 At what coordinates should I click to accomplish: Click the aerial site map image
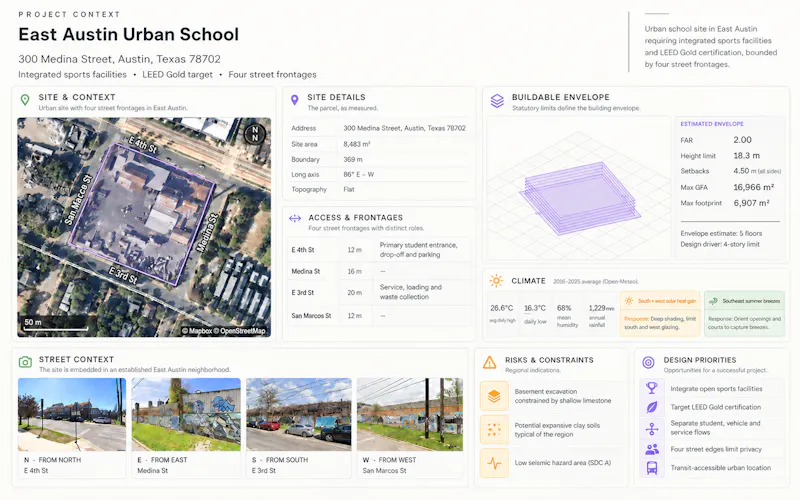[144, 227]
